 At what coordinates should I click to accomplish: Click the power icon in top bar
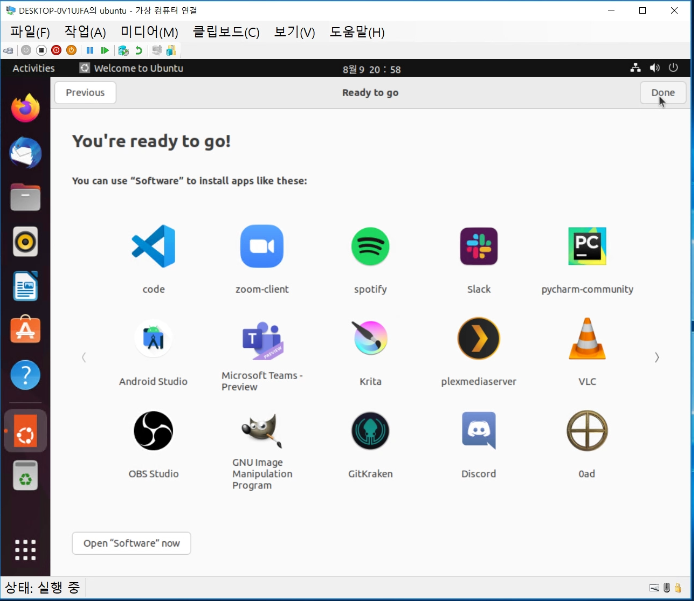[673, 68]
